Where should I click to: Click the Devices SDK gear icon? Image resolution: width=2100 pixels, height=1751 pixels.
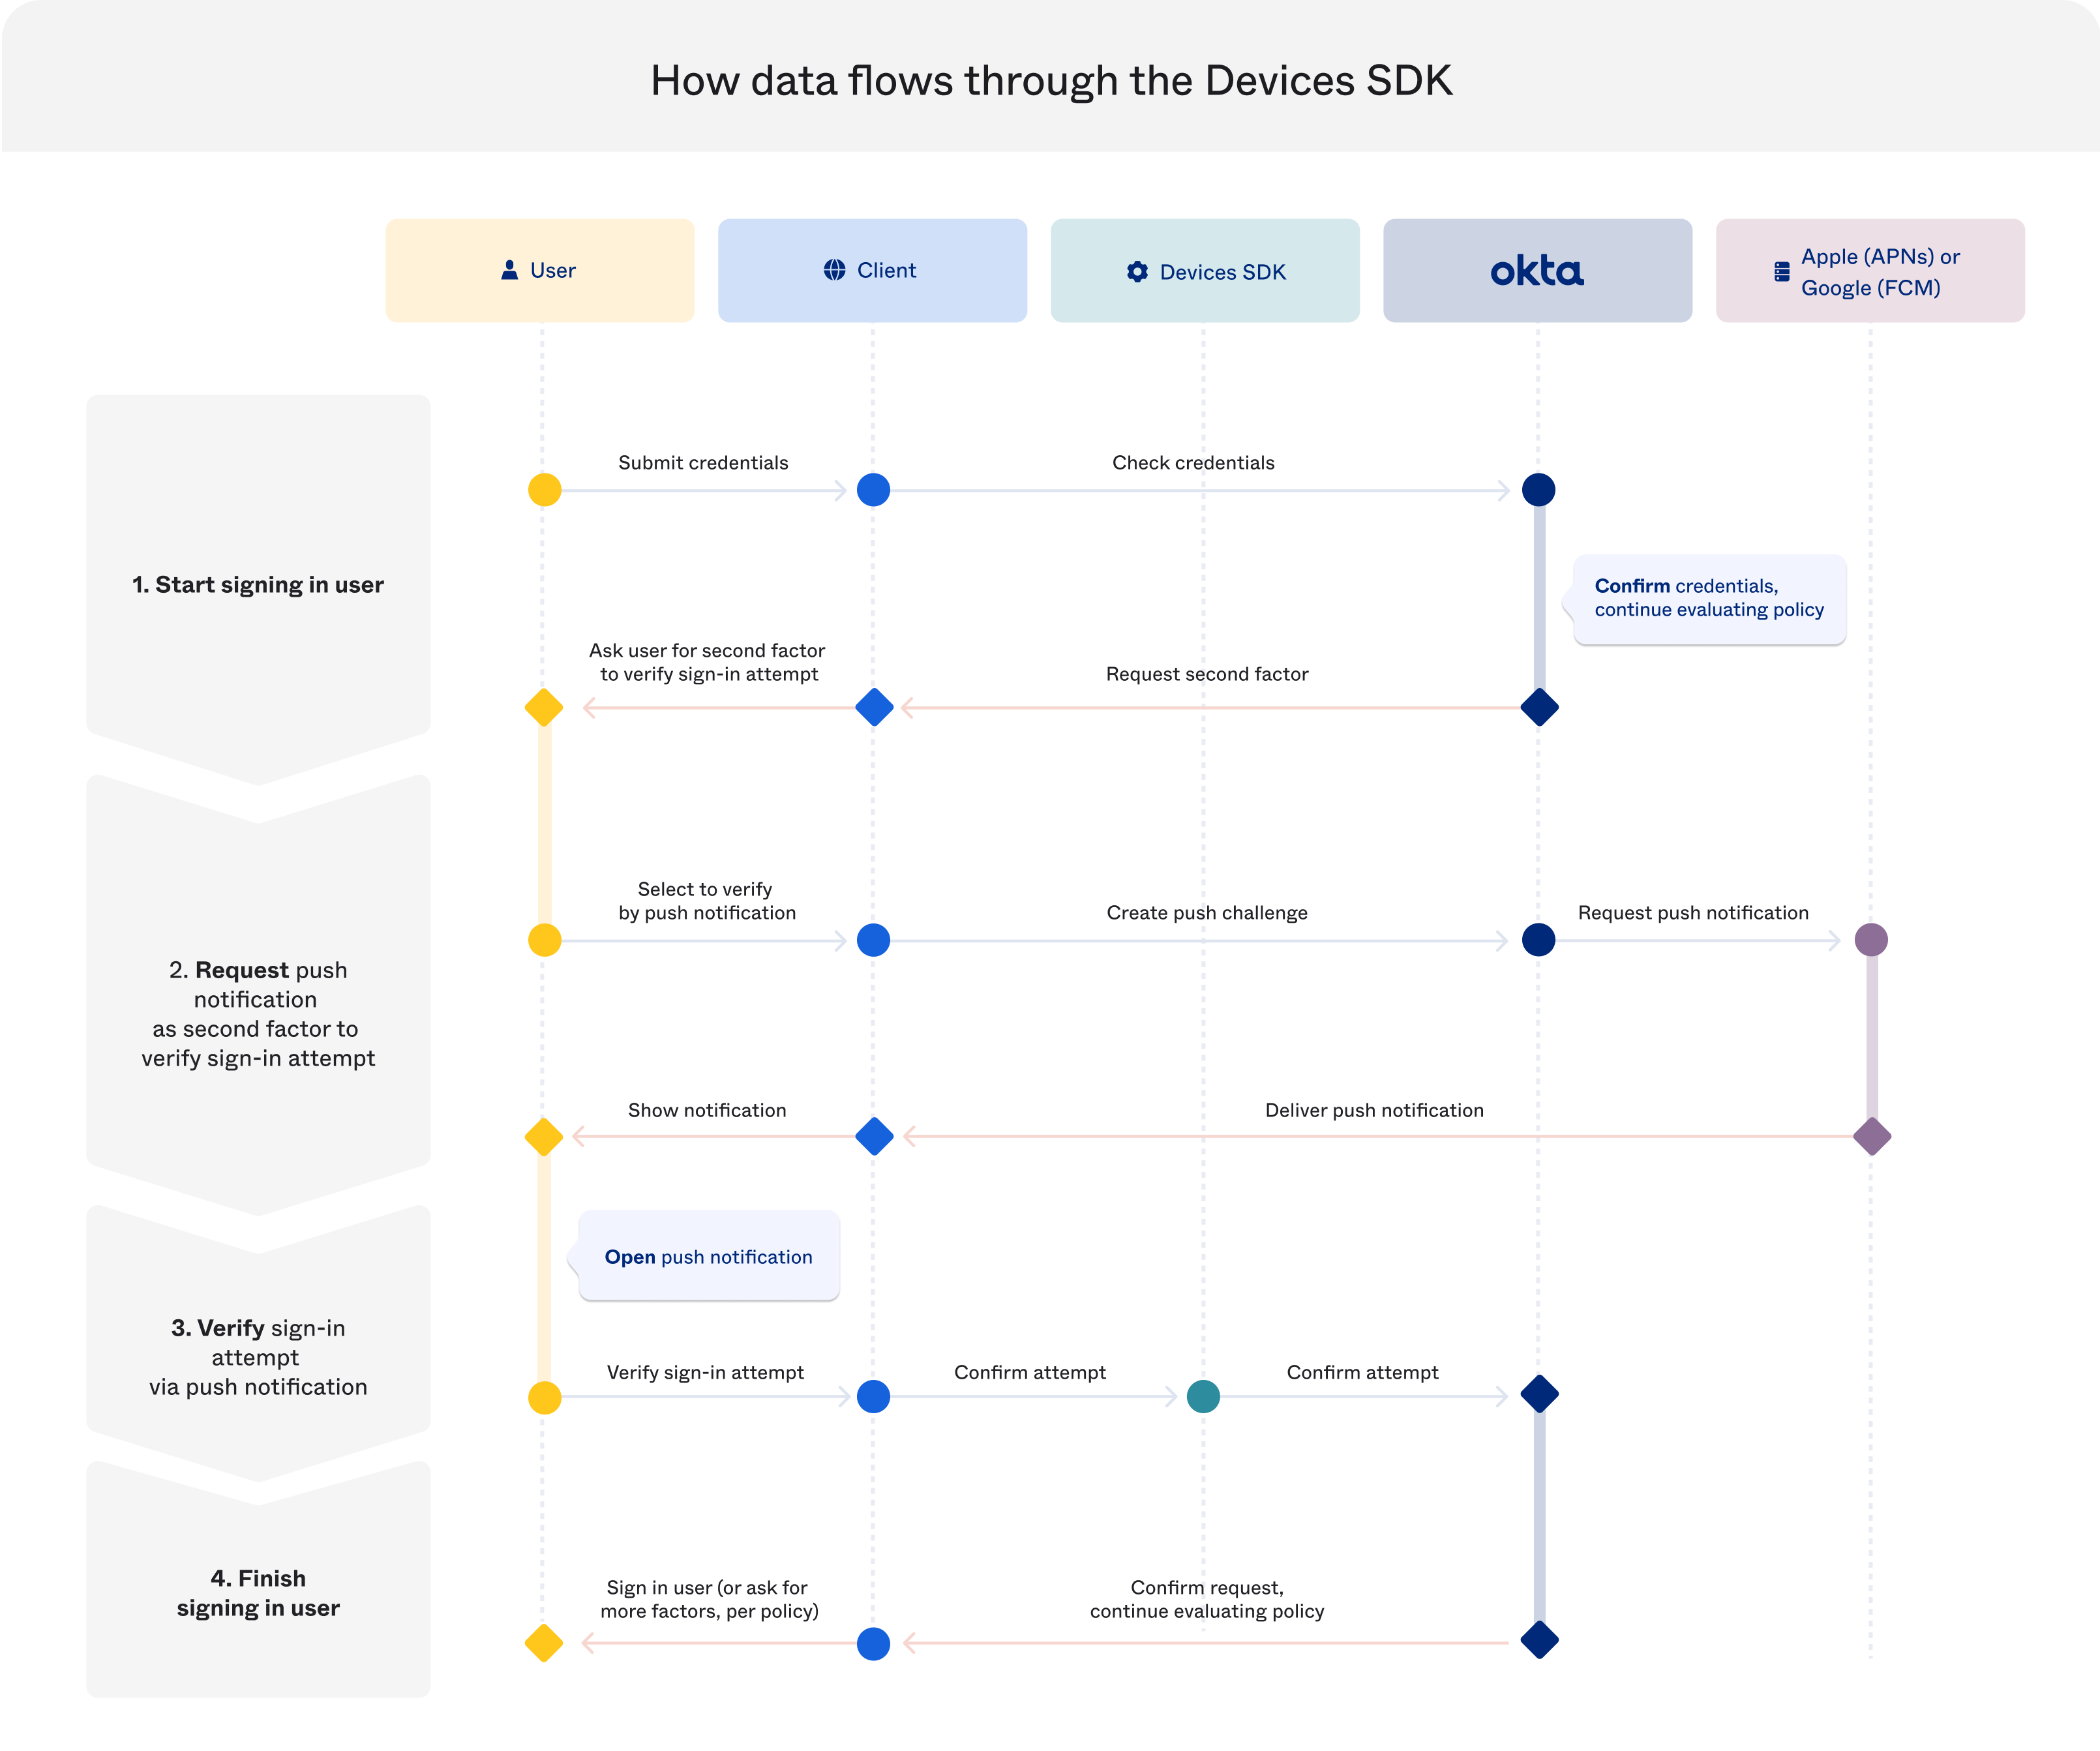click(1137, 272)
